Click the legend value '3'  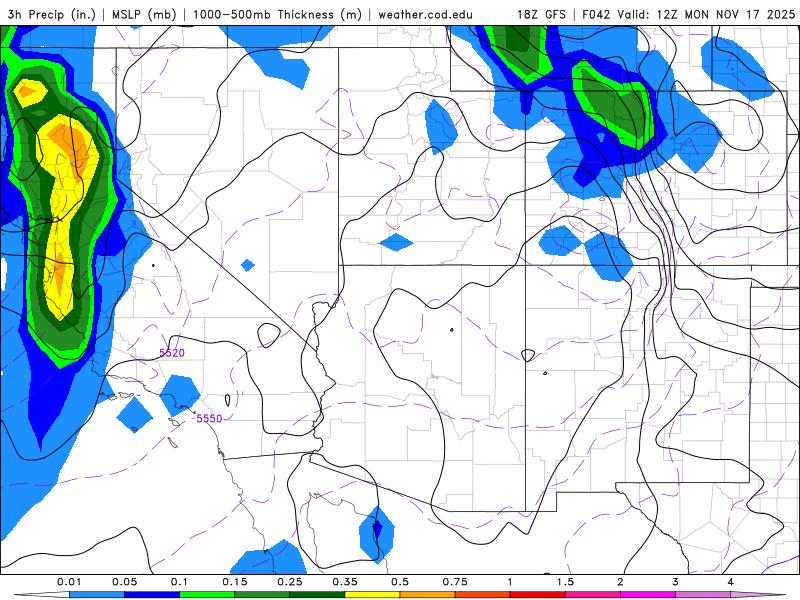(676, 582)
